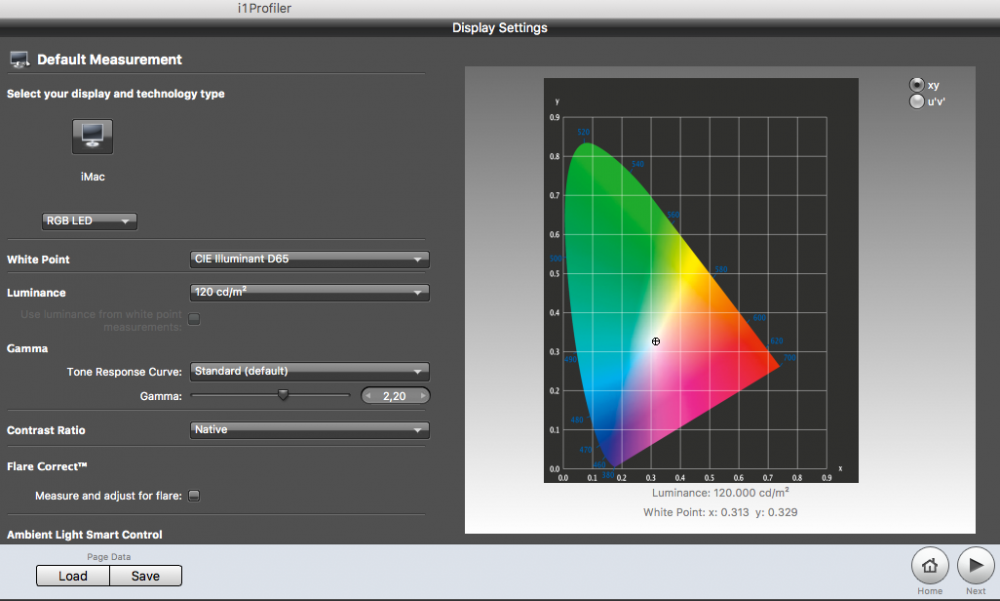This screenshot has width=1000, height=601.
Task: Increase gamma with the right stepper arrow
Action: click(x=423, y=396)
